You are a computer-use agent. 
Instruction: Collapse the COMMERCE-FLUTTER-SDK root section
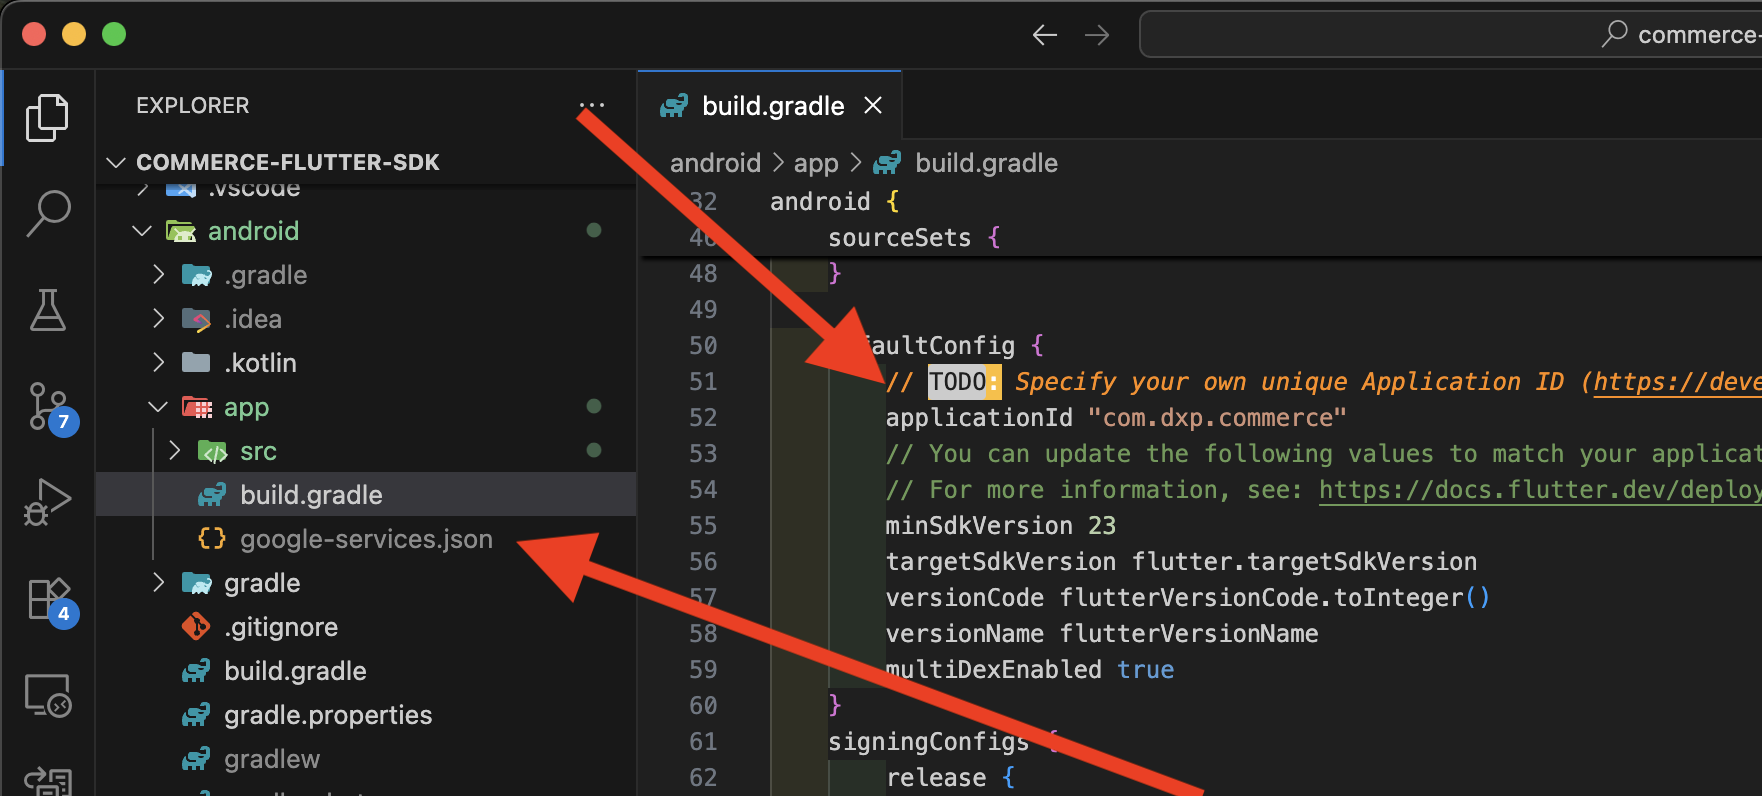[116, 162]
